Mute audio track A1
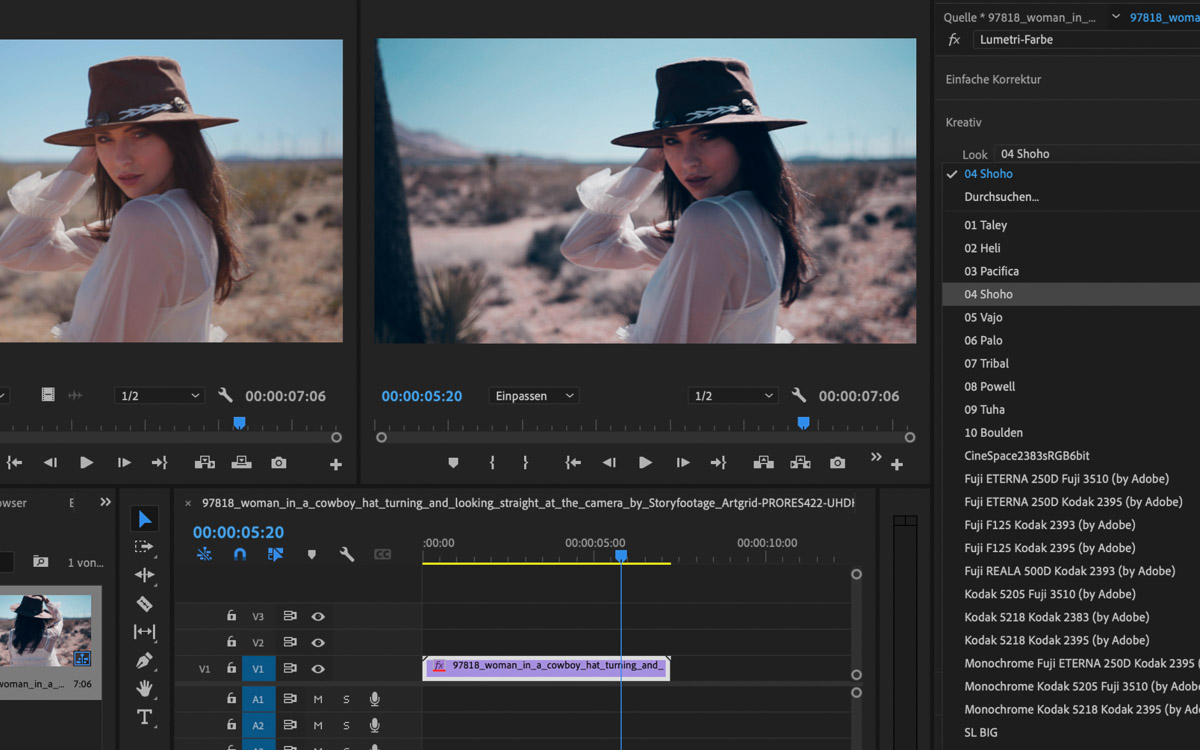Screen dimensions: 1200x750 (318, 699)
